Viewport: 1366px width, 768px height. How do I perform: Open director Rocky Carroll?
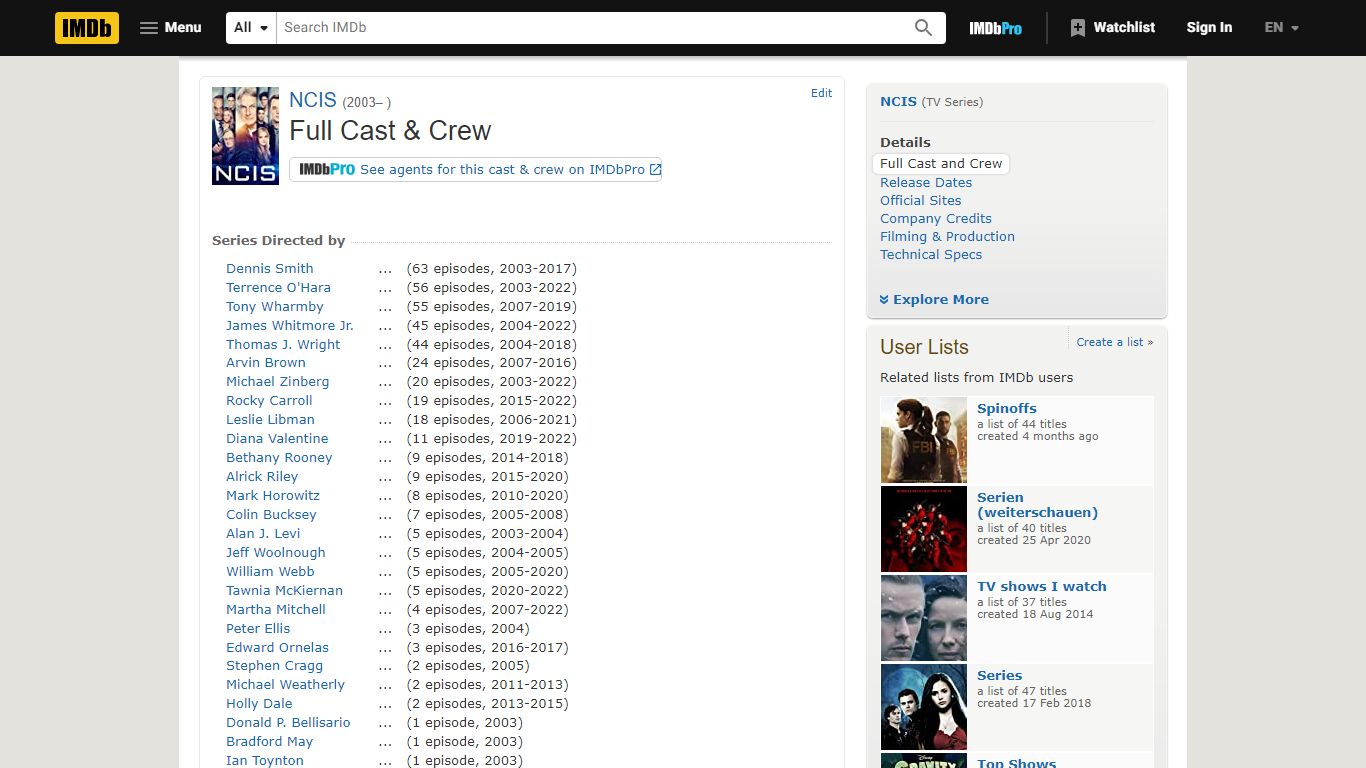[x=269, y=400]
